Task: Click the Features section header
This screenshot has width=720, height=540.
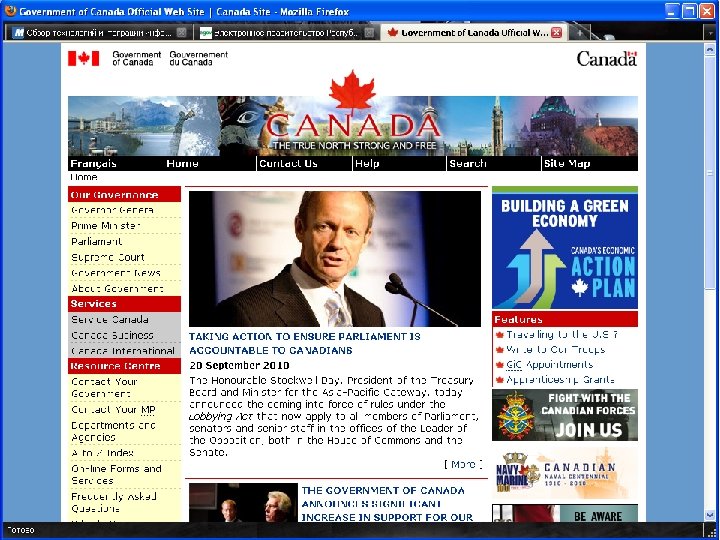Action: pos(565,319)
